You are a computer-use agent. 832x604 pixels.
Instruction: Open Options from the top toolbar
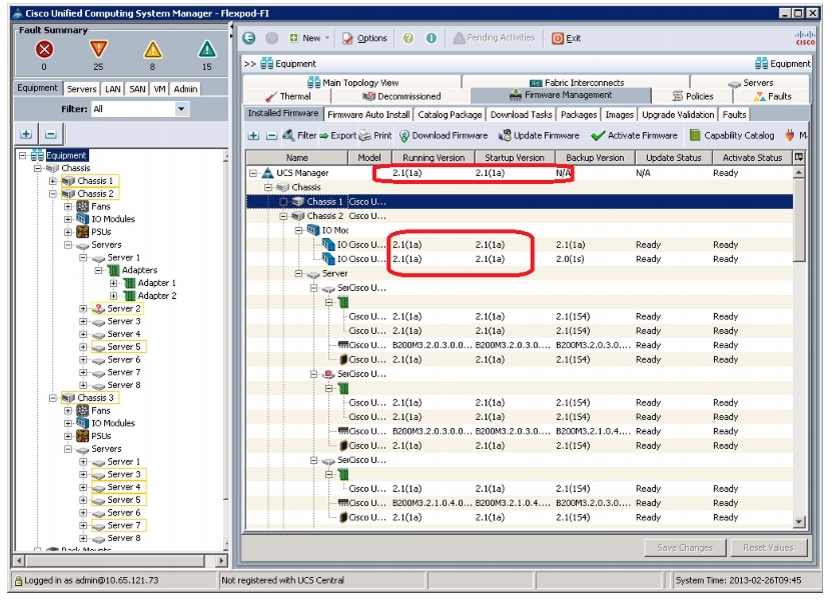tap(365, 38)
